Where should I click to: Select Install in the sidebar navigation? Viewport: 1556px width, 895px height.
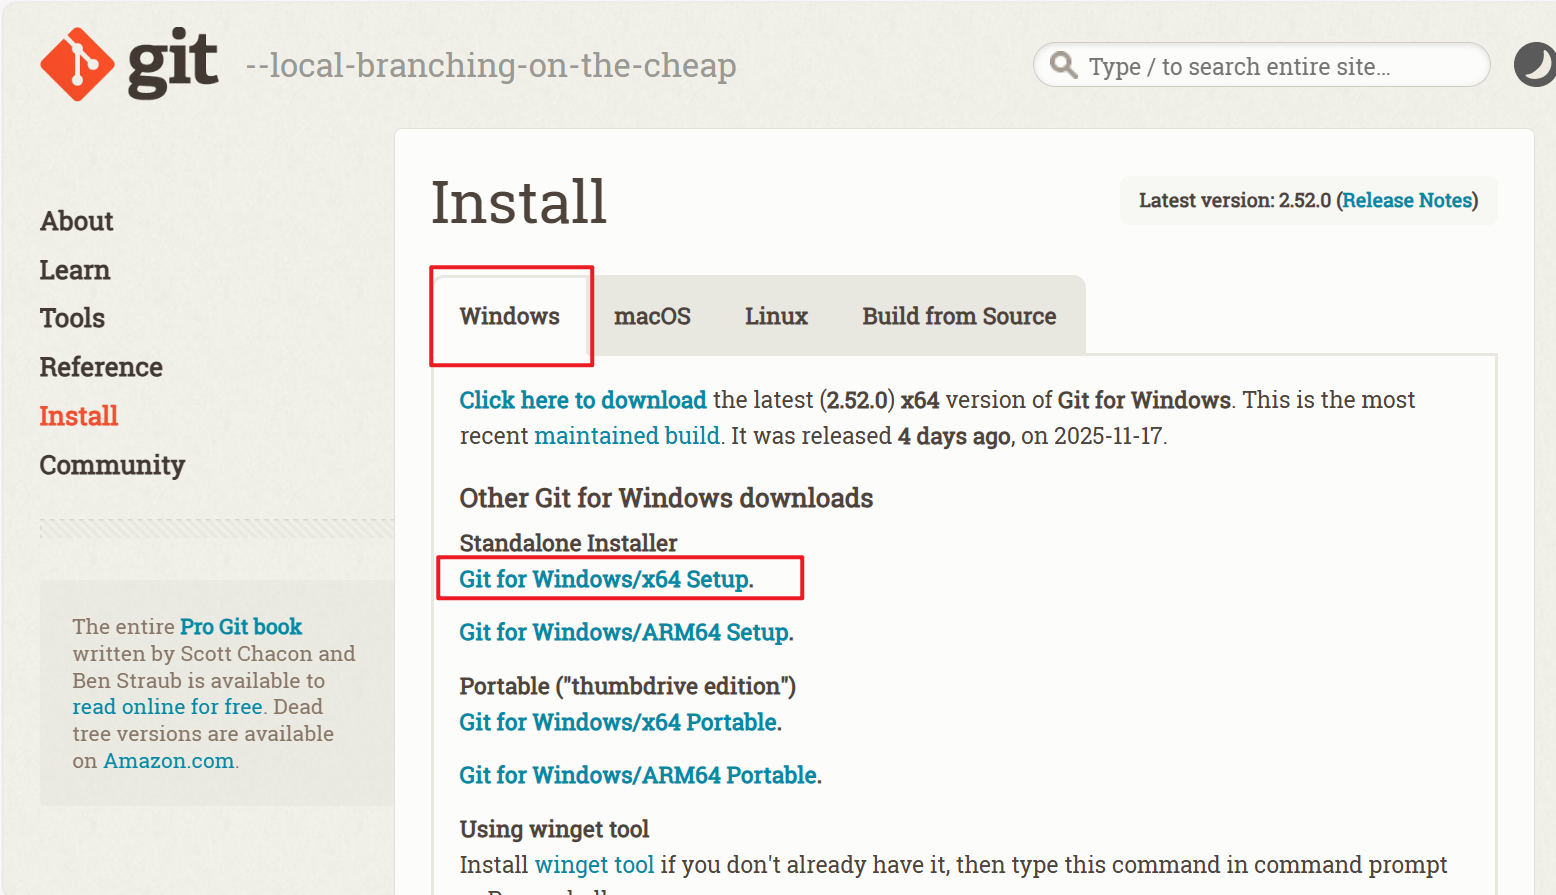[x=79, y=416]
